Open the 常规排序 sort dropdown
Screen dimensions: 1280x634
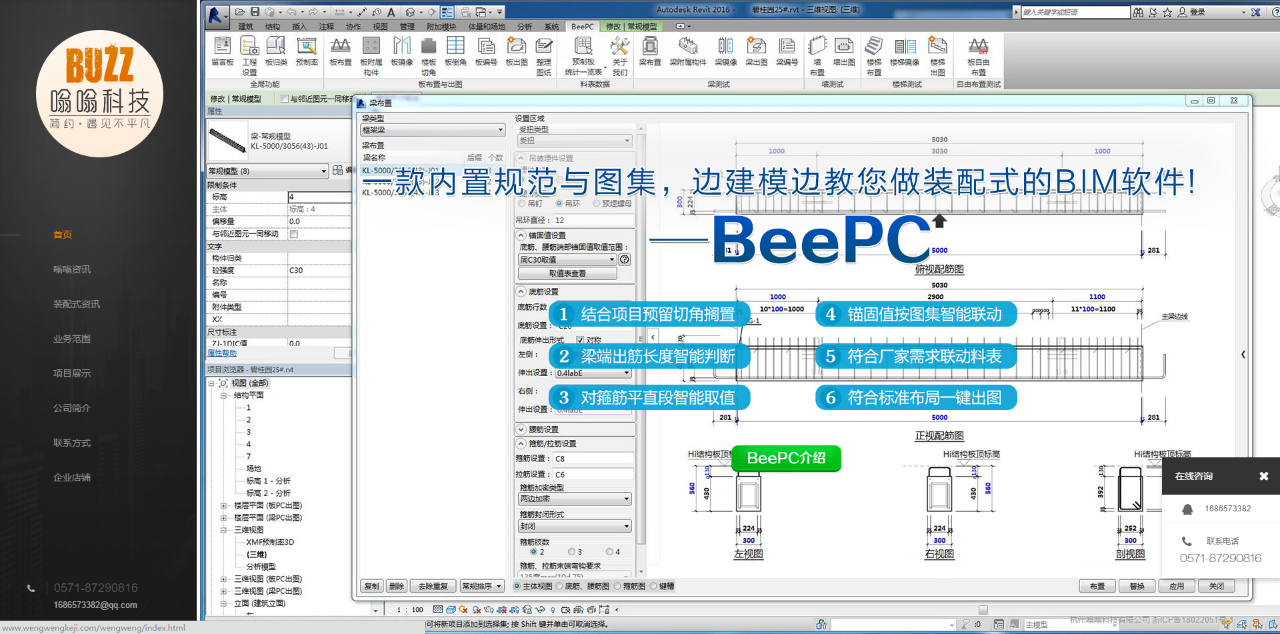[x=482, y=586]
